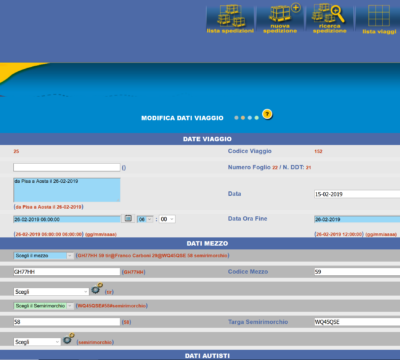Click the gears icon beside tir
The image size is (400, 360).
(x=97, y=288)
